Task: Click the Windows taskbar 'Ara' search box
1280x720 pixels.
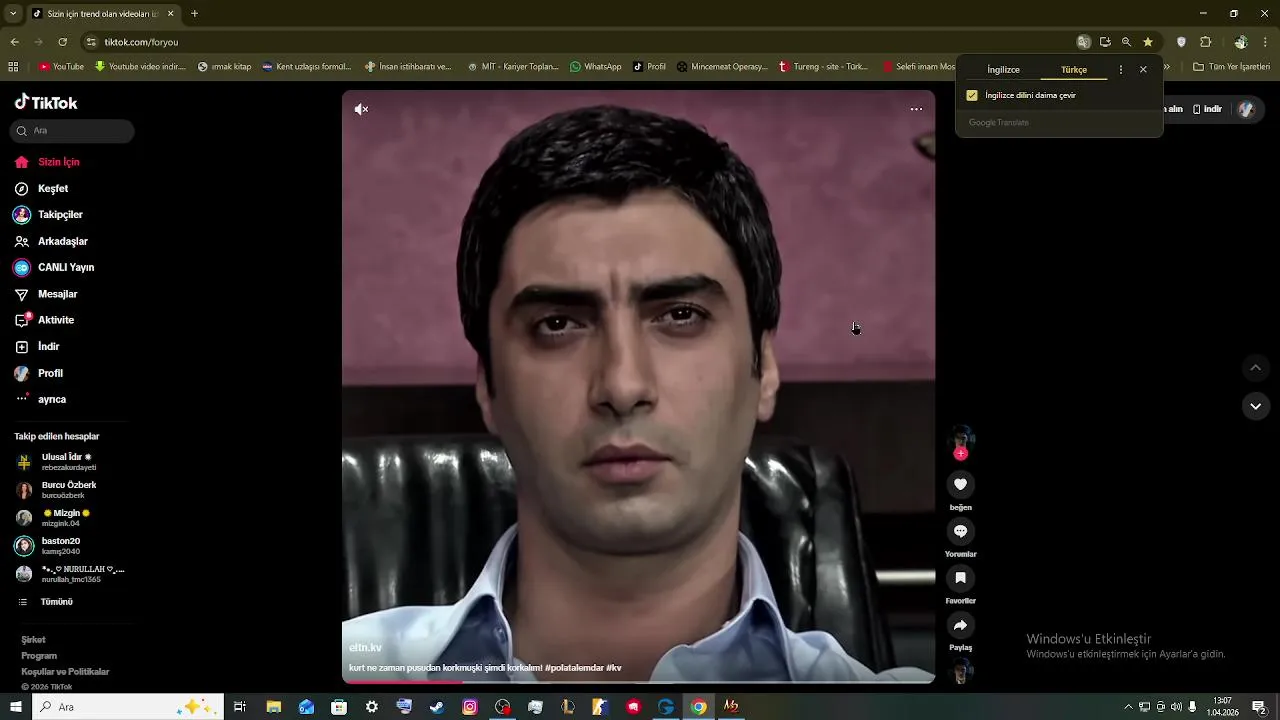Action: click(128, 707)
